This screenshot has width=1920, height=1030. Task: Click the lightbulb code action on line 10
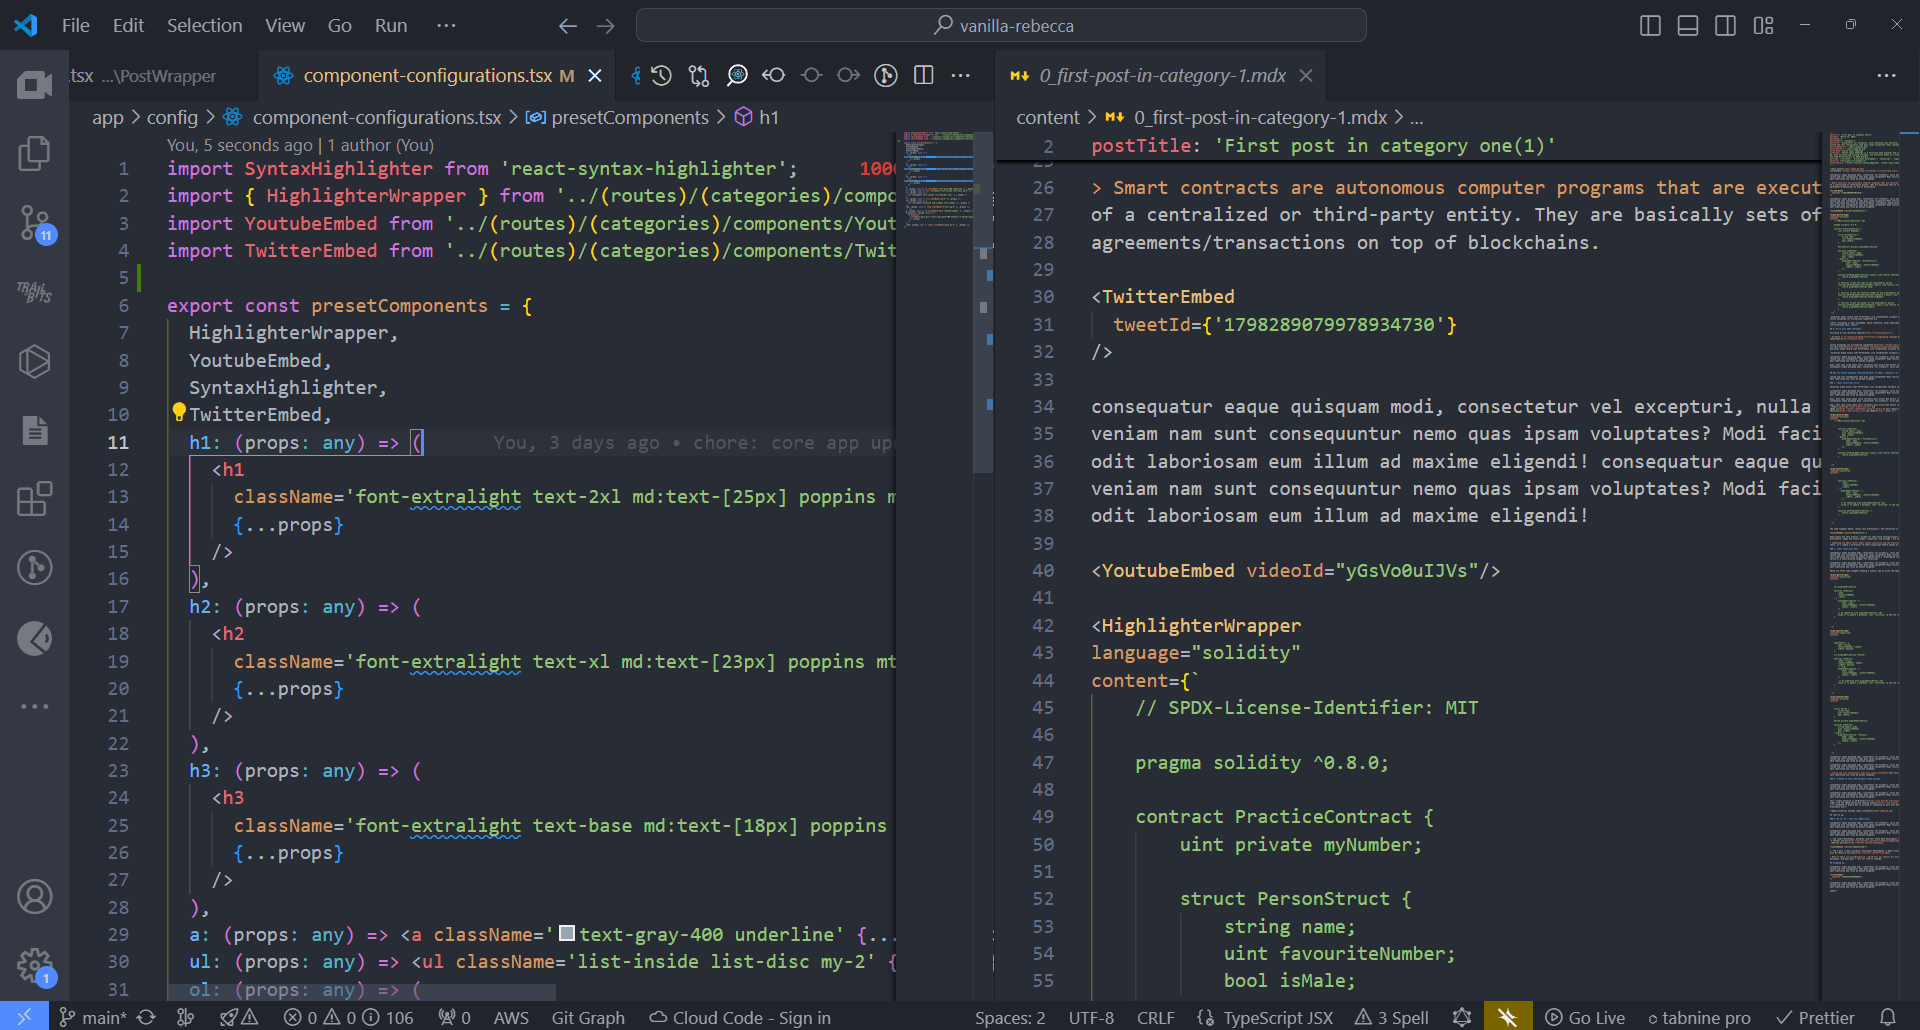pyautogui.click(x=178, y=411)
